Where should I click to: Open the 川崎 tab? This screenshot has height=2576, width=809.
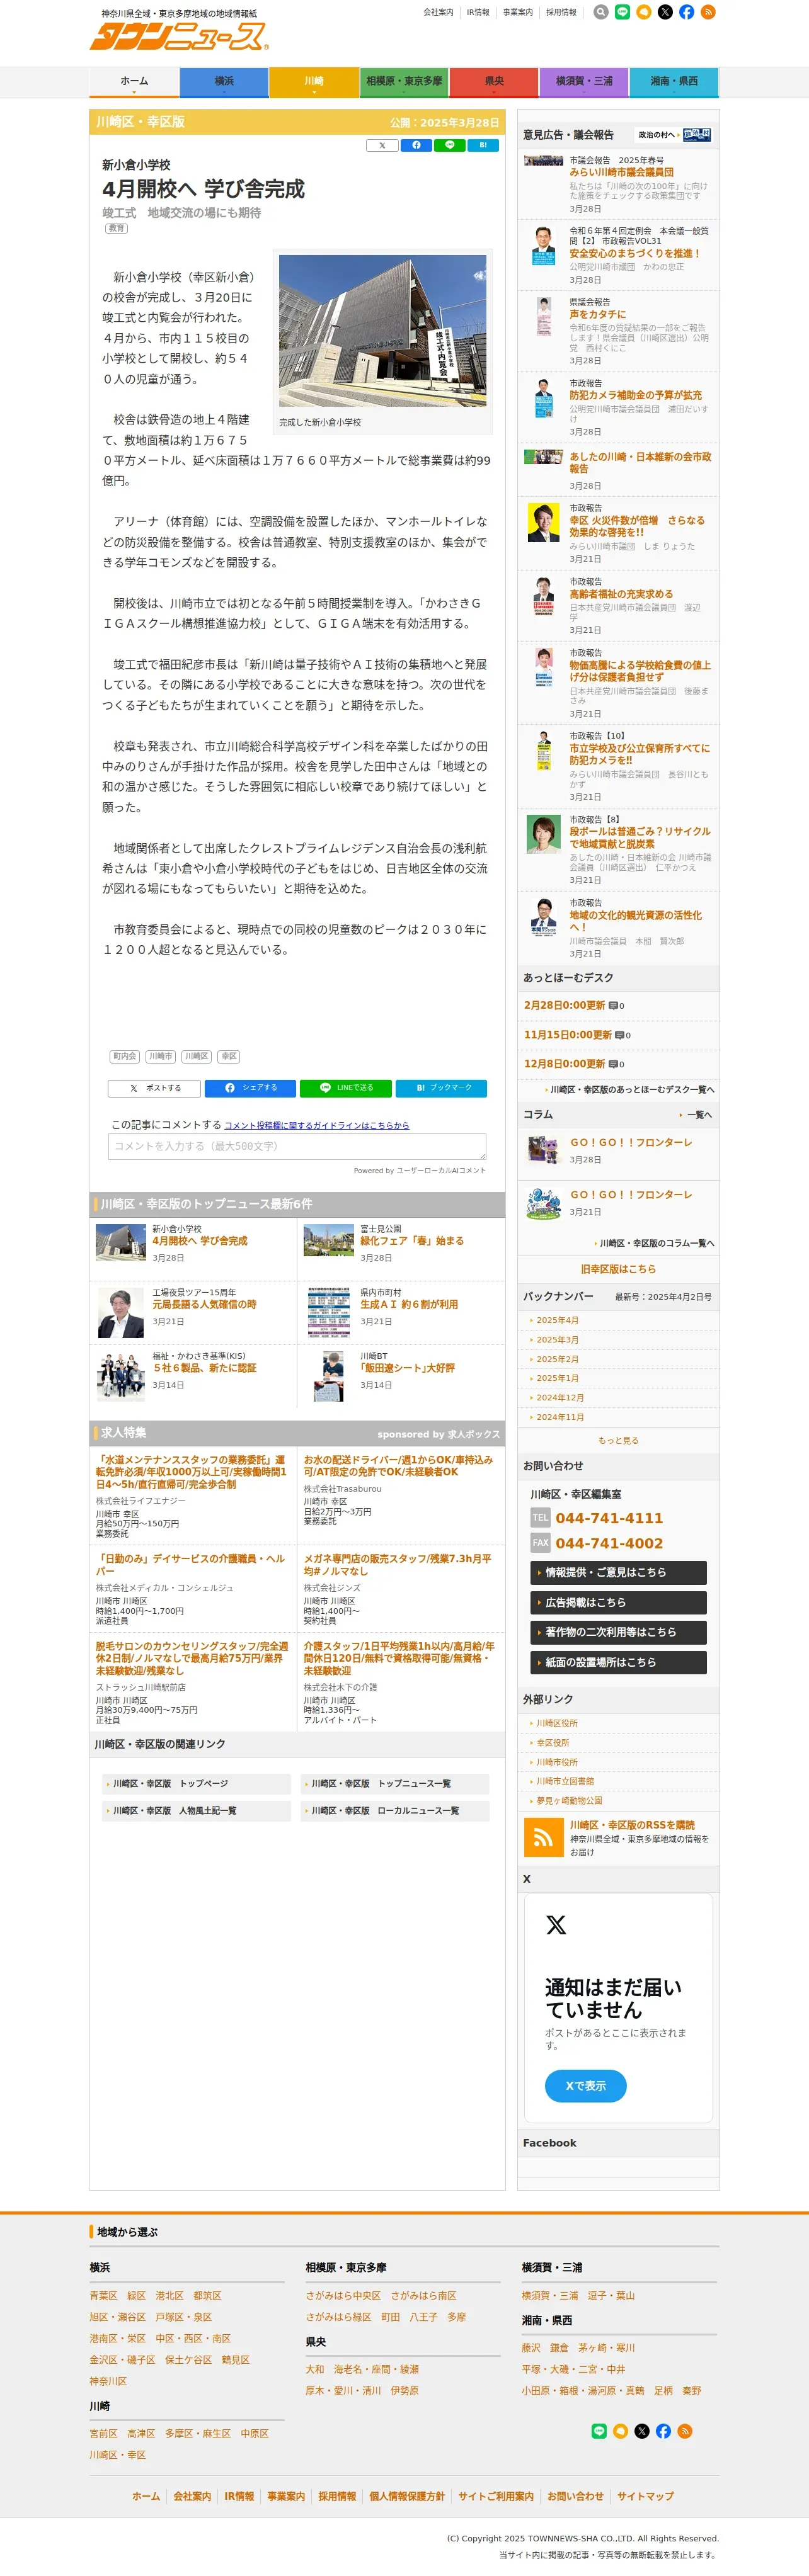coord(314,82)
